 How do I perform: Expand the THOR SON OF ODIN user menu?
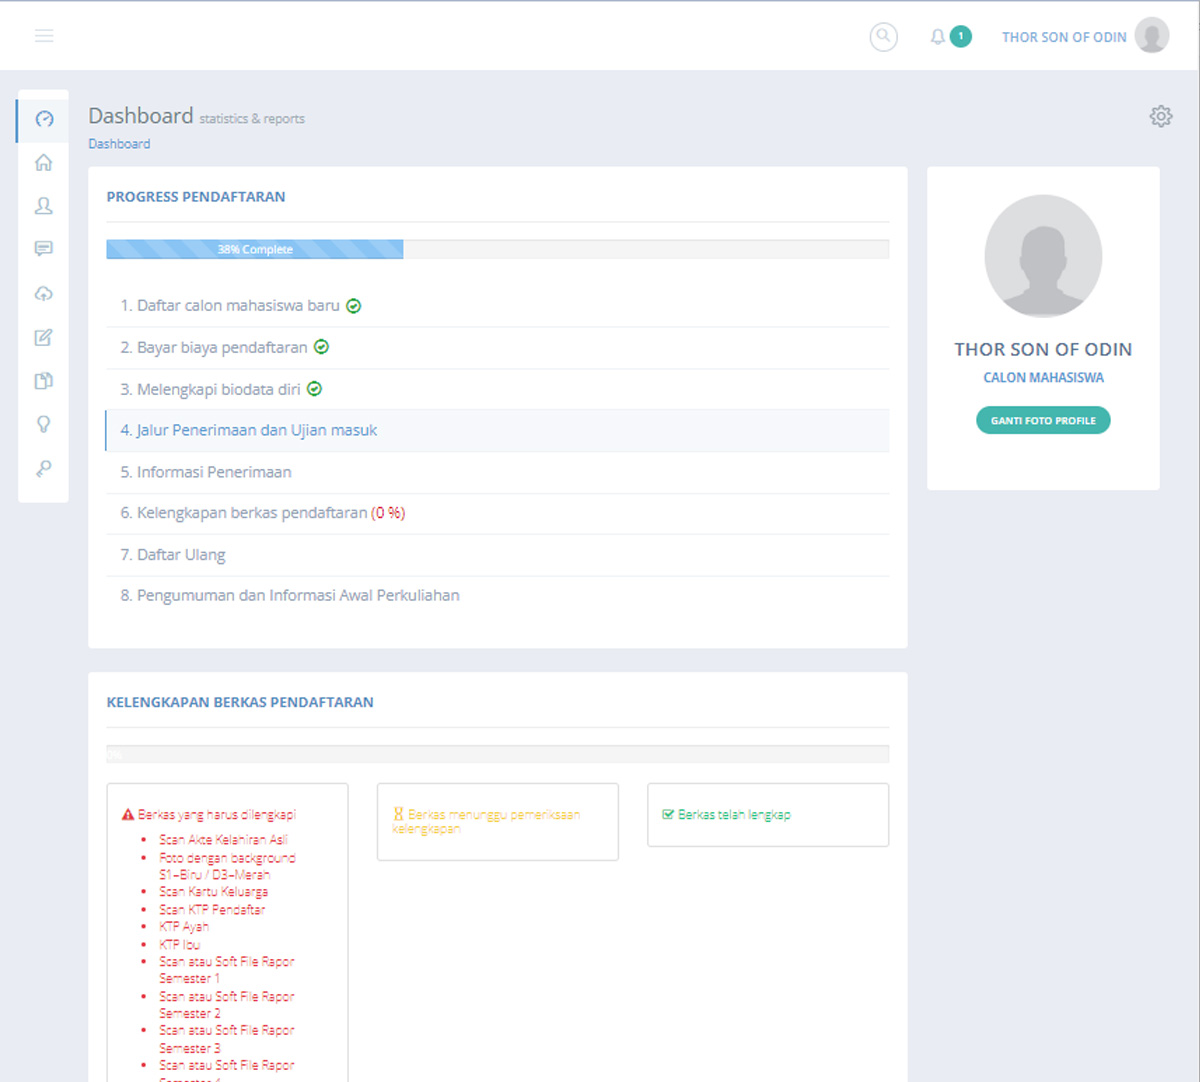(x=1083, y=37)
